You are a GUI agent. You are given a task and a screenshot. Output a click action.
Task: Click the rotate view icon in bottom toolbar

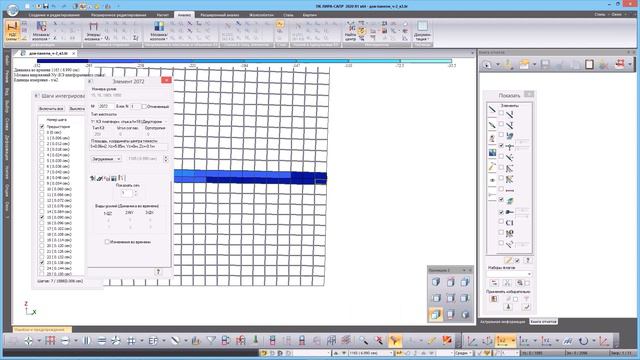tap(584, 340)
